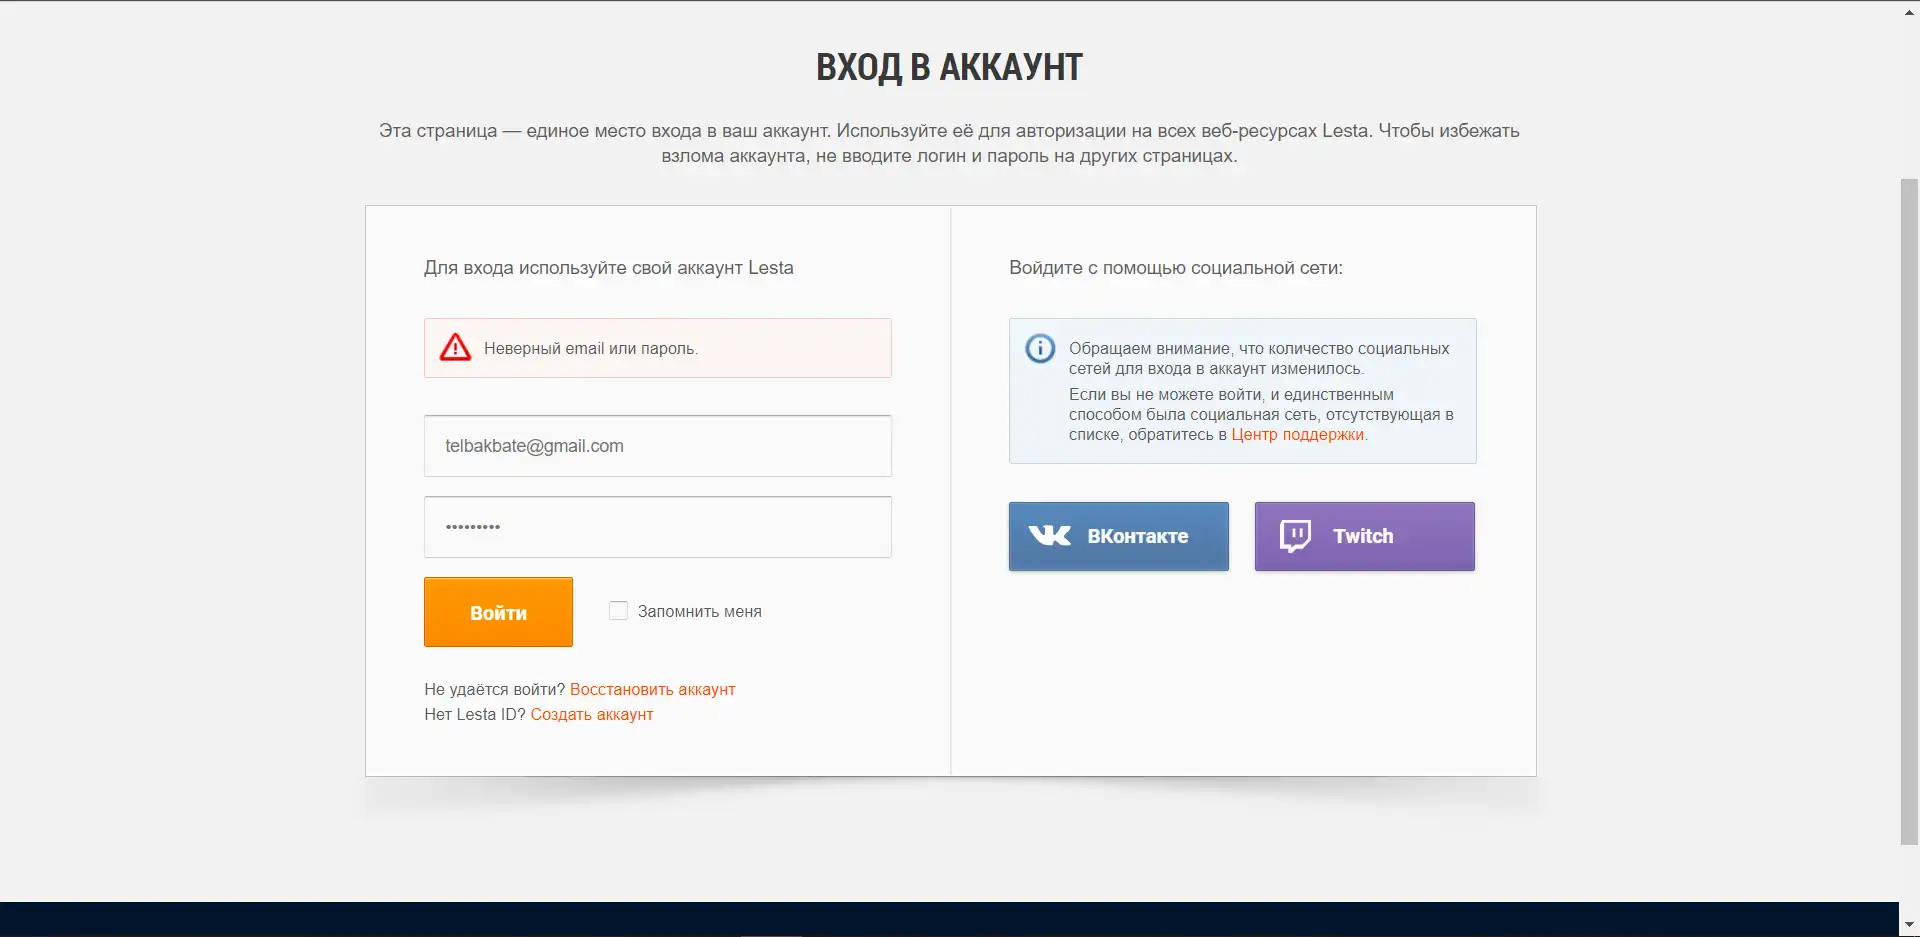Open the Восстановить аккаунт link
This screenshot has width=1920, height=937.
click(652, 689)
